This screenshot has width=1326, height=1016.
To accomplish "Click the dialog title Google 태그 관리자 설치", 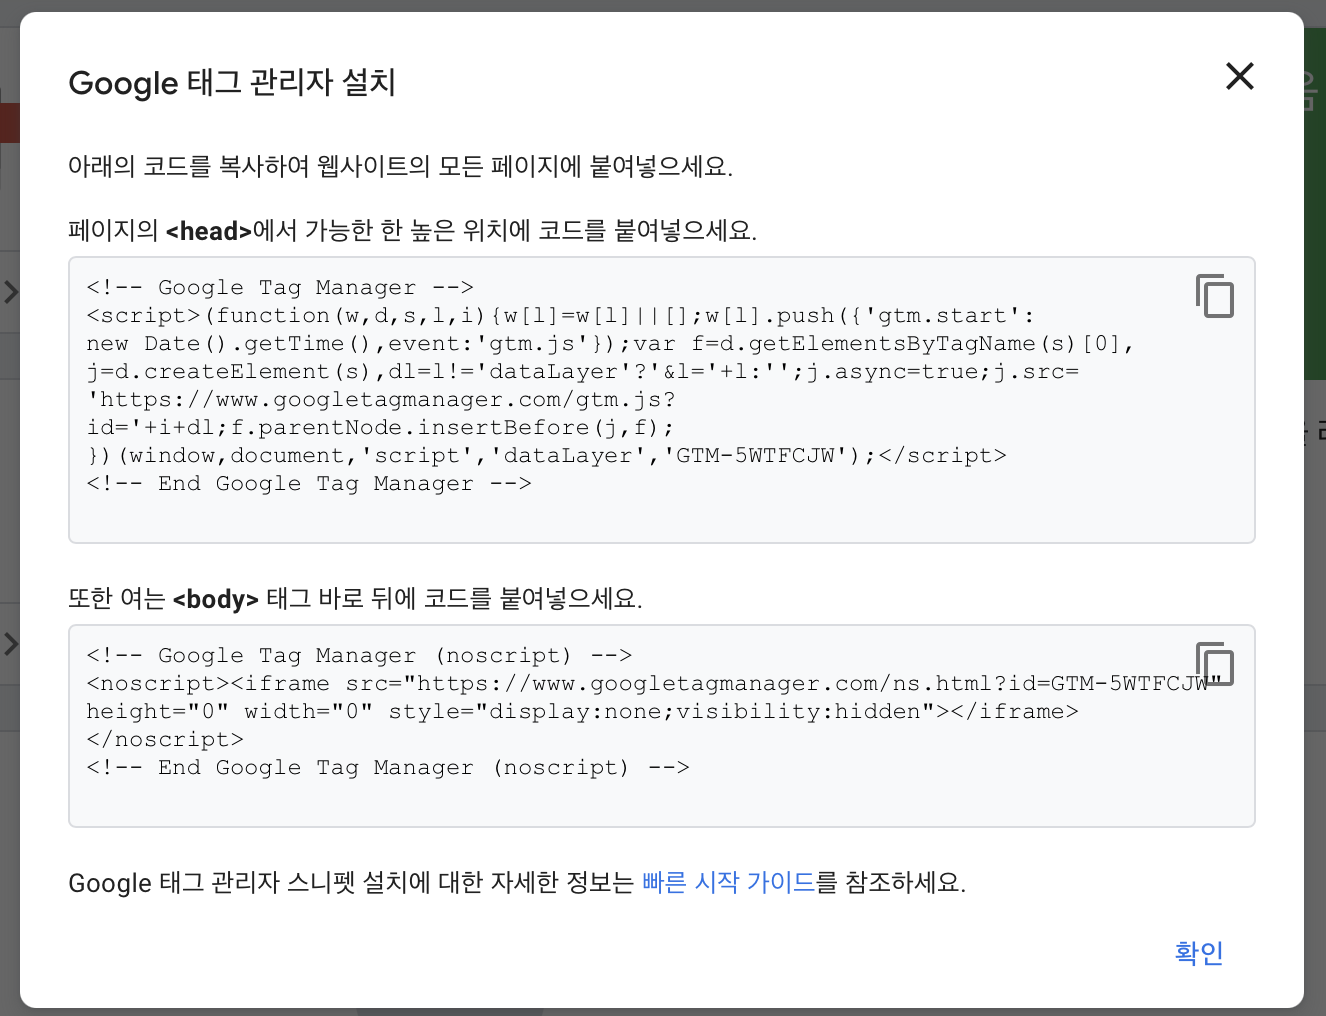I will point(231,83).
